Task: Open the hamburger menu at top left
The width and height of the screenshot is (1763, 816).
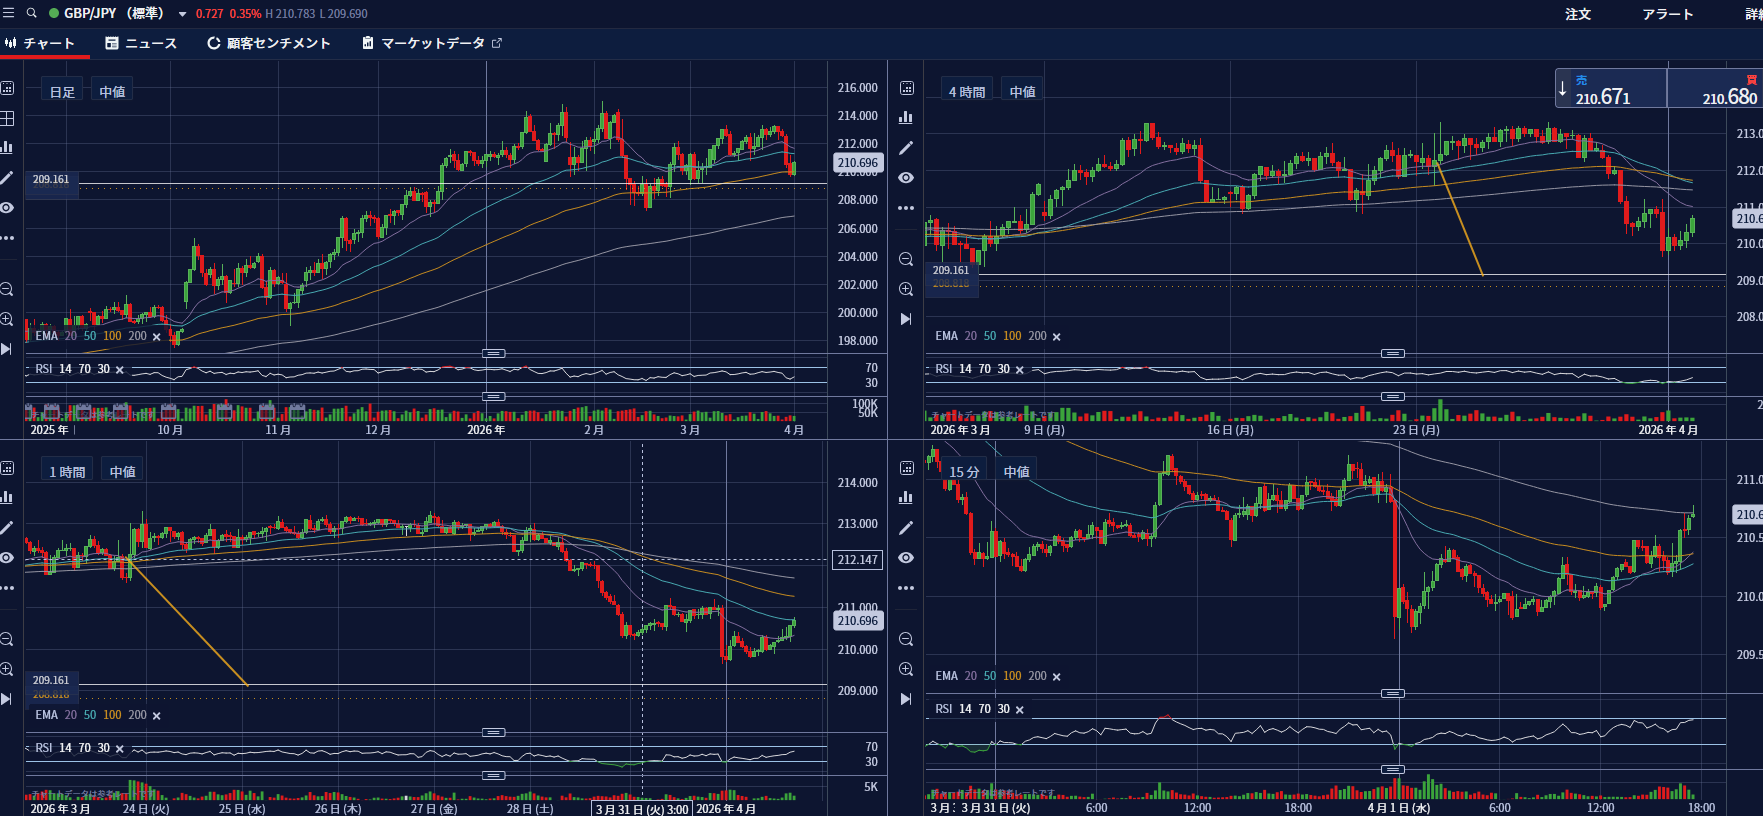Action: (x=8, y=13)
